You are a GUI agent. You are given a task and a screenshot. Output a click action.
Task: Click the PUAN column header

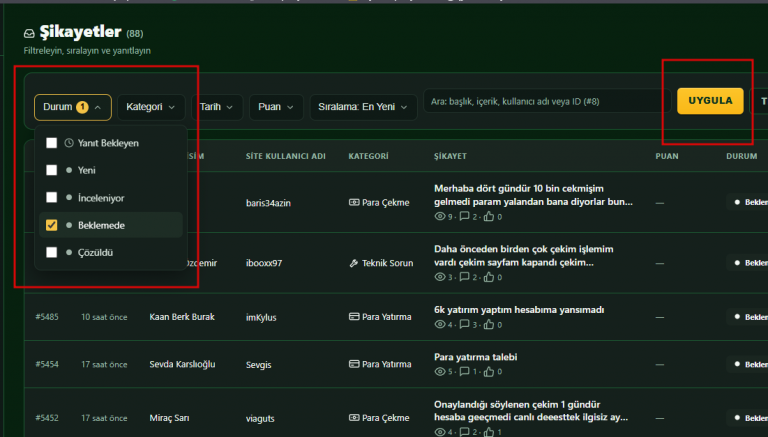coord(667,156)
